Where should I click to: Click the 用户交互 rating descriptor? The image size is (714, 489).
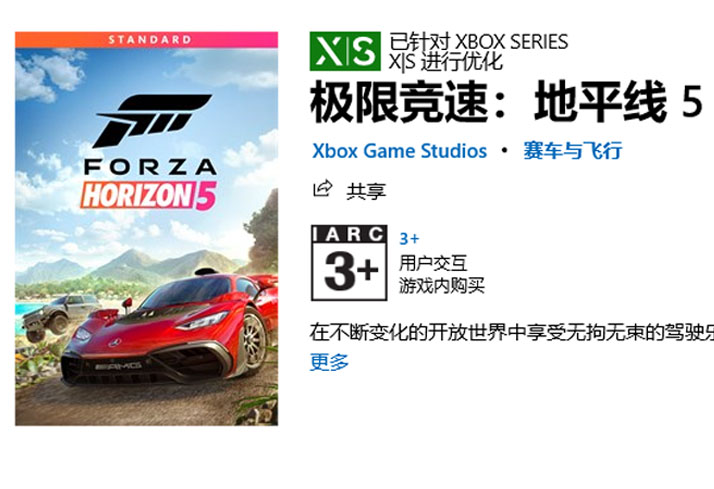click(x=433, y=263)
